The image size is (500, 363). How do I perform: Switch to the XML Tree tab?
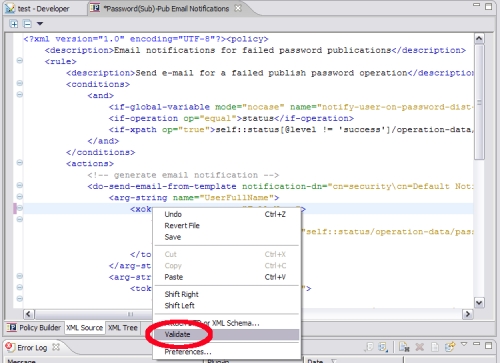(123, 328)
